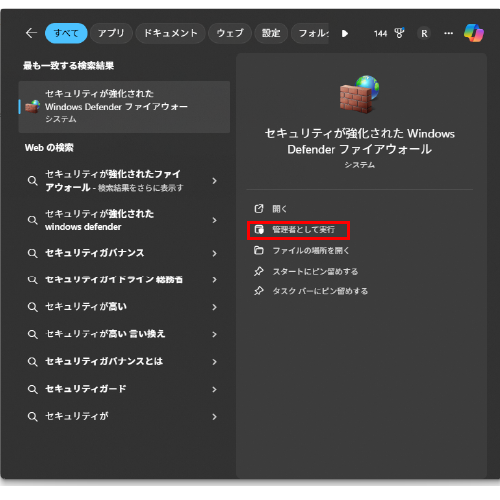Expand the セキュリティが高い suggestion chevron

[x=214, y=307]
